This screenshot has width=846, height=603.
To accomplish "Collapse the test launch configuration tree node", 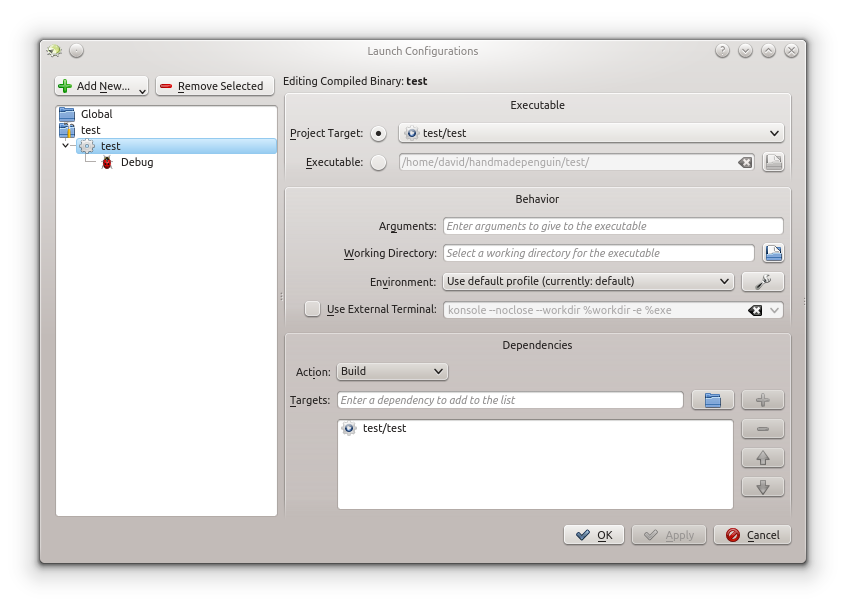I will [x=66, y=146].
